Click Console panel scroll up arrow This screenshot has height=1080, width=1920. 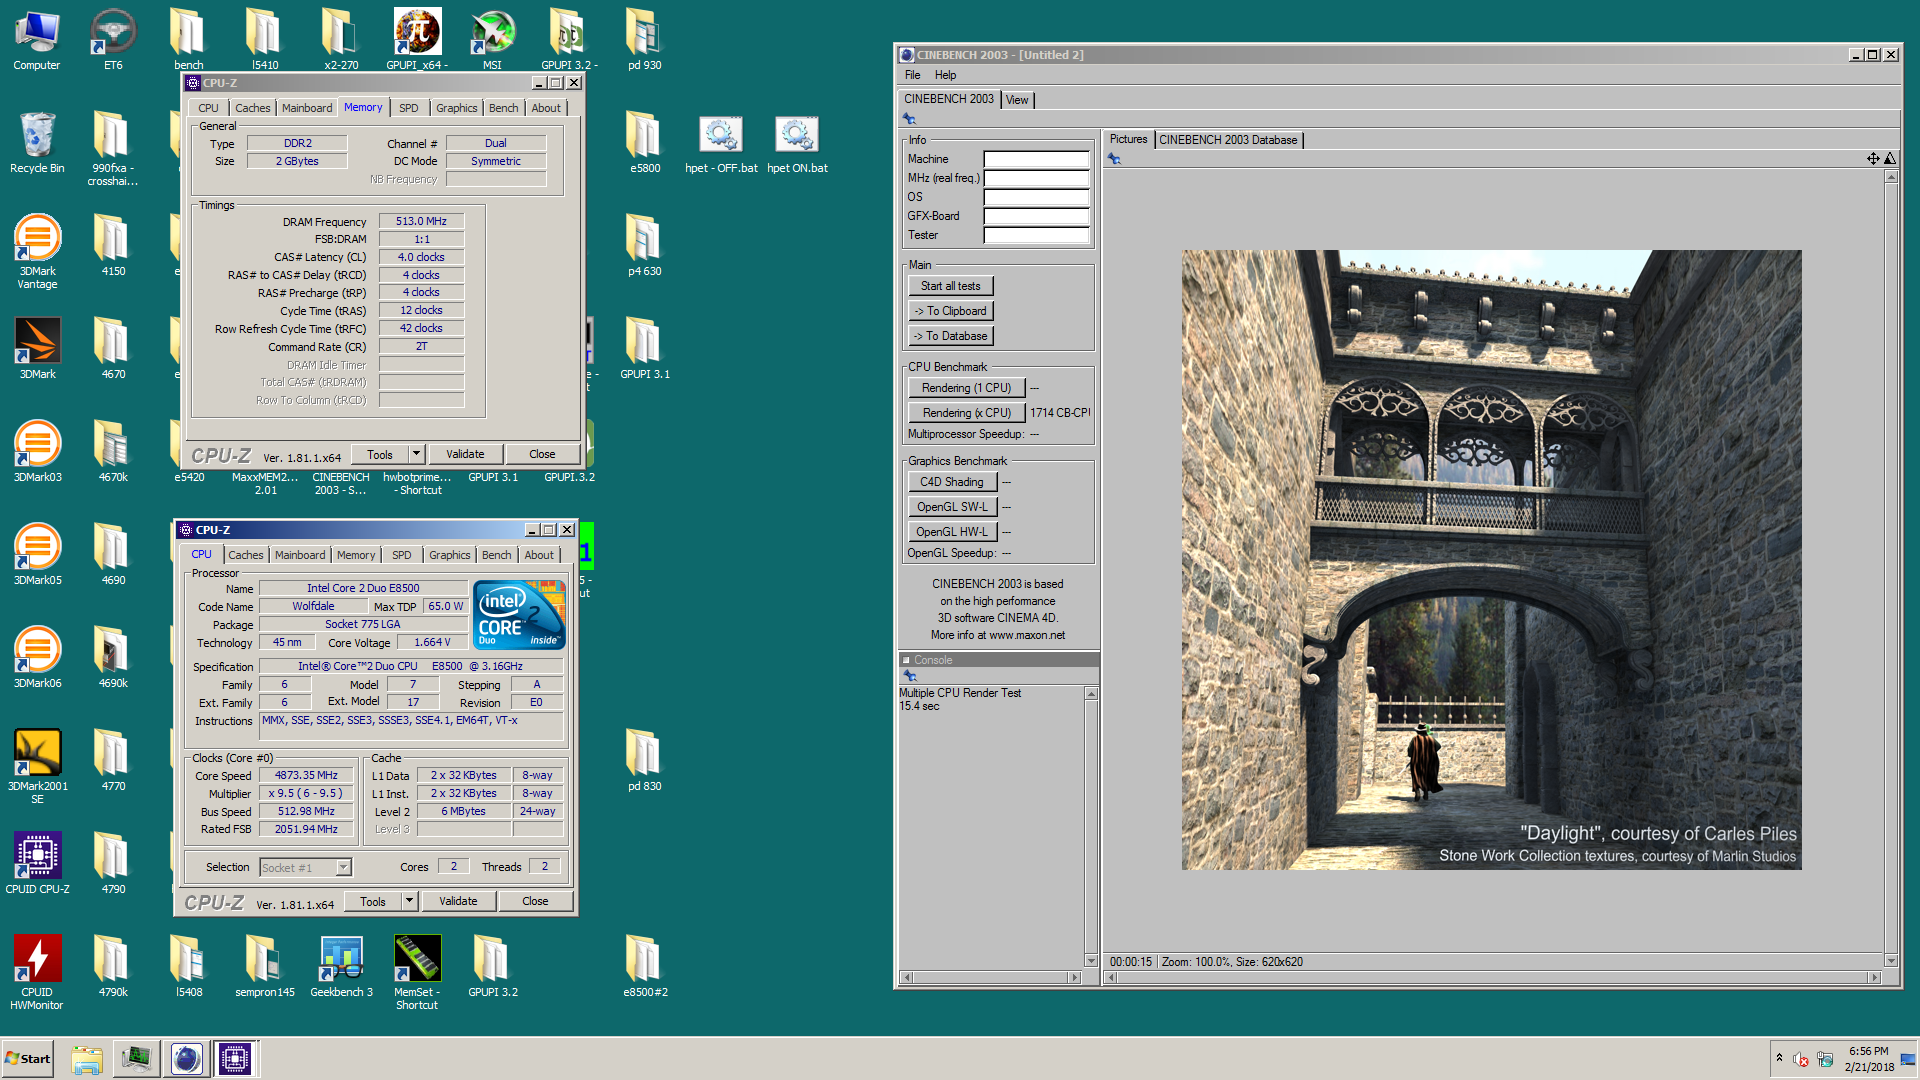(1091, 694)
